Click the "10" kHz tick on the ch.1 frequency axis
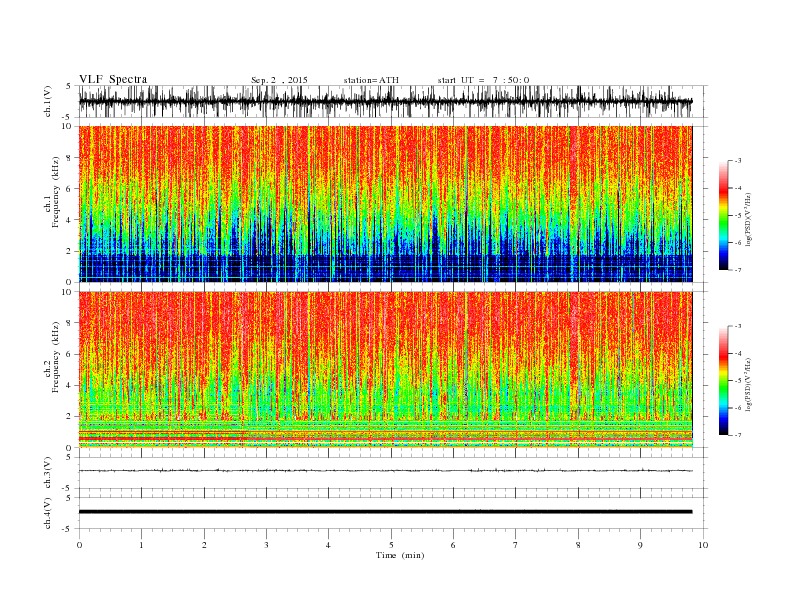This screenshot has width=792, height=612. (x=67, y=126)
